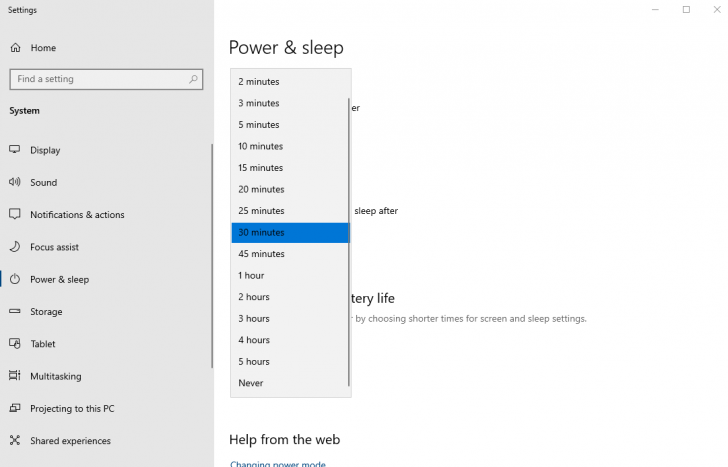Click the Find a setting search box
The height and width of the screenshot is (467, 728).
[106, 79]
